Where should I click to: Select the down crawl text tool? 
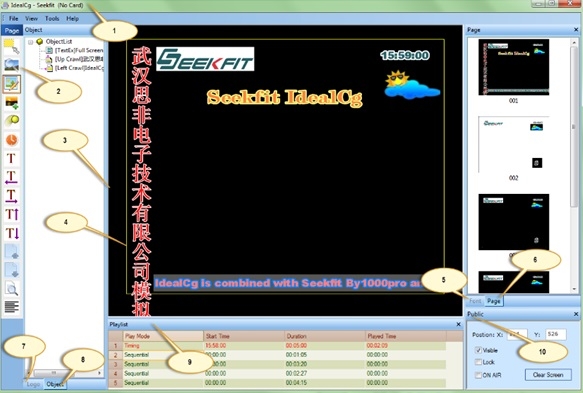12,233
